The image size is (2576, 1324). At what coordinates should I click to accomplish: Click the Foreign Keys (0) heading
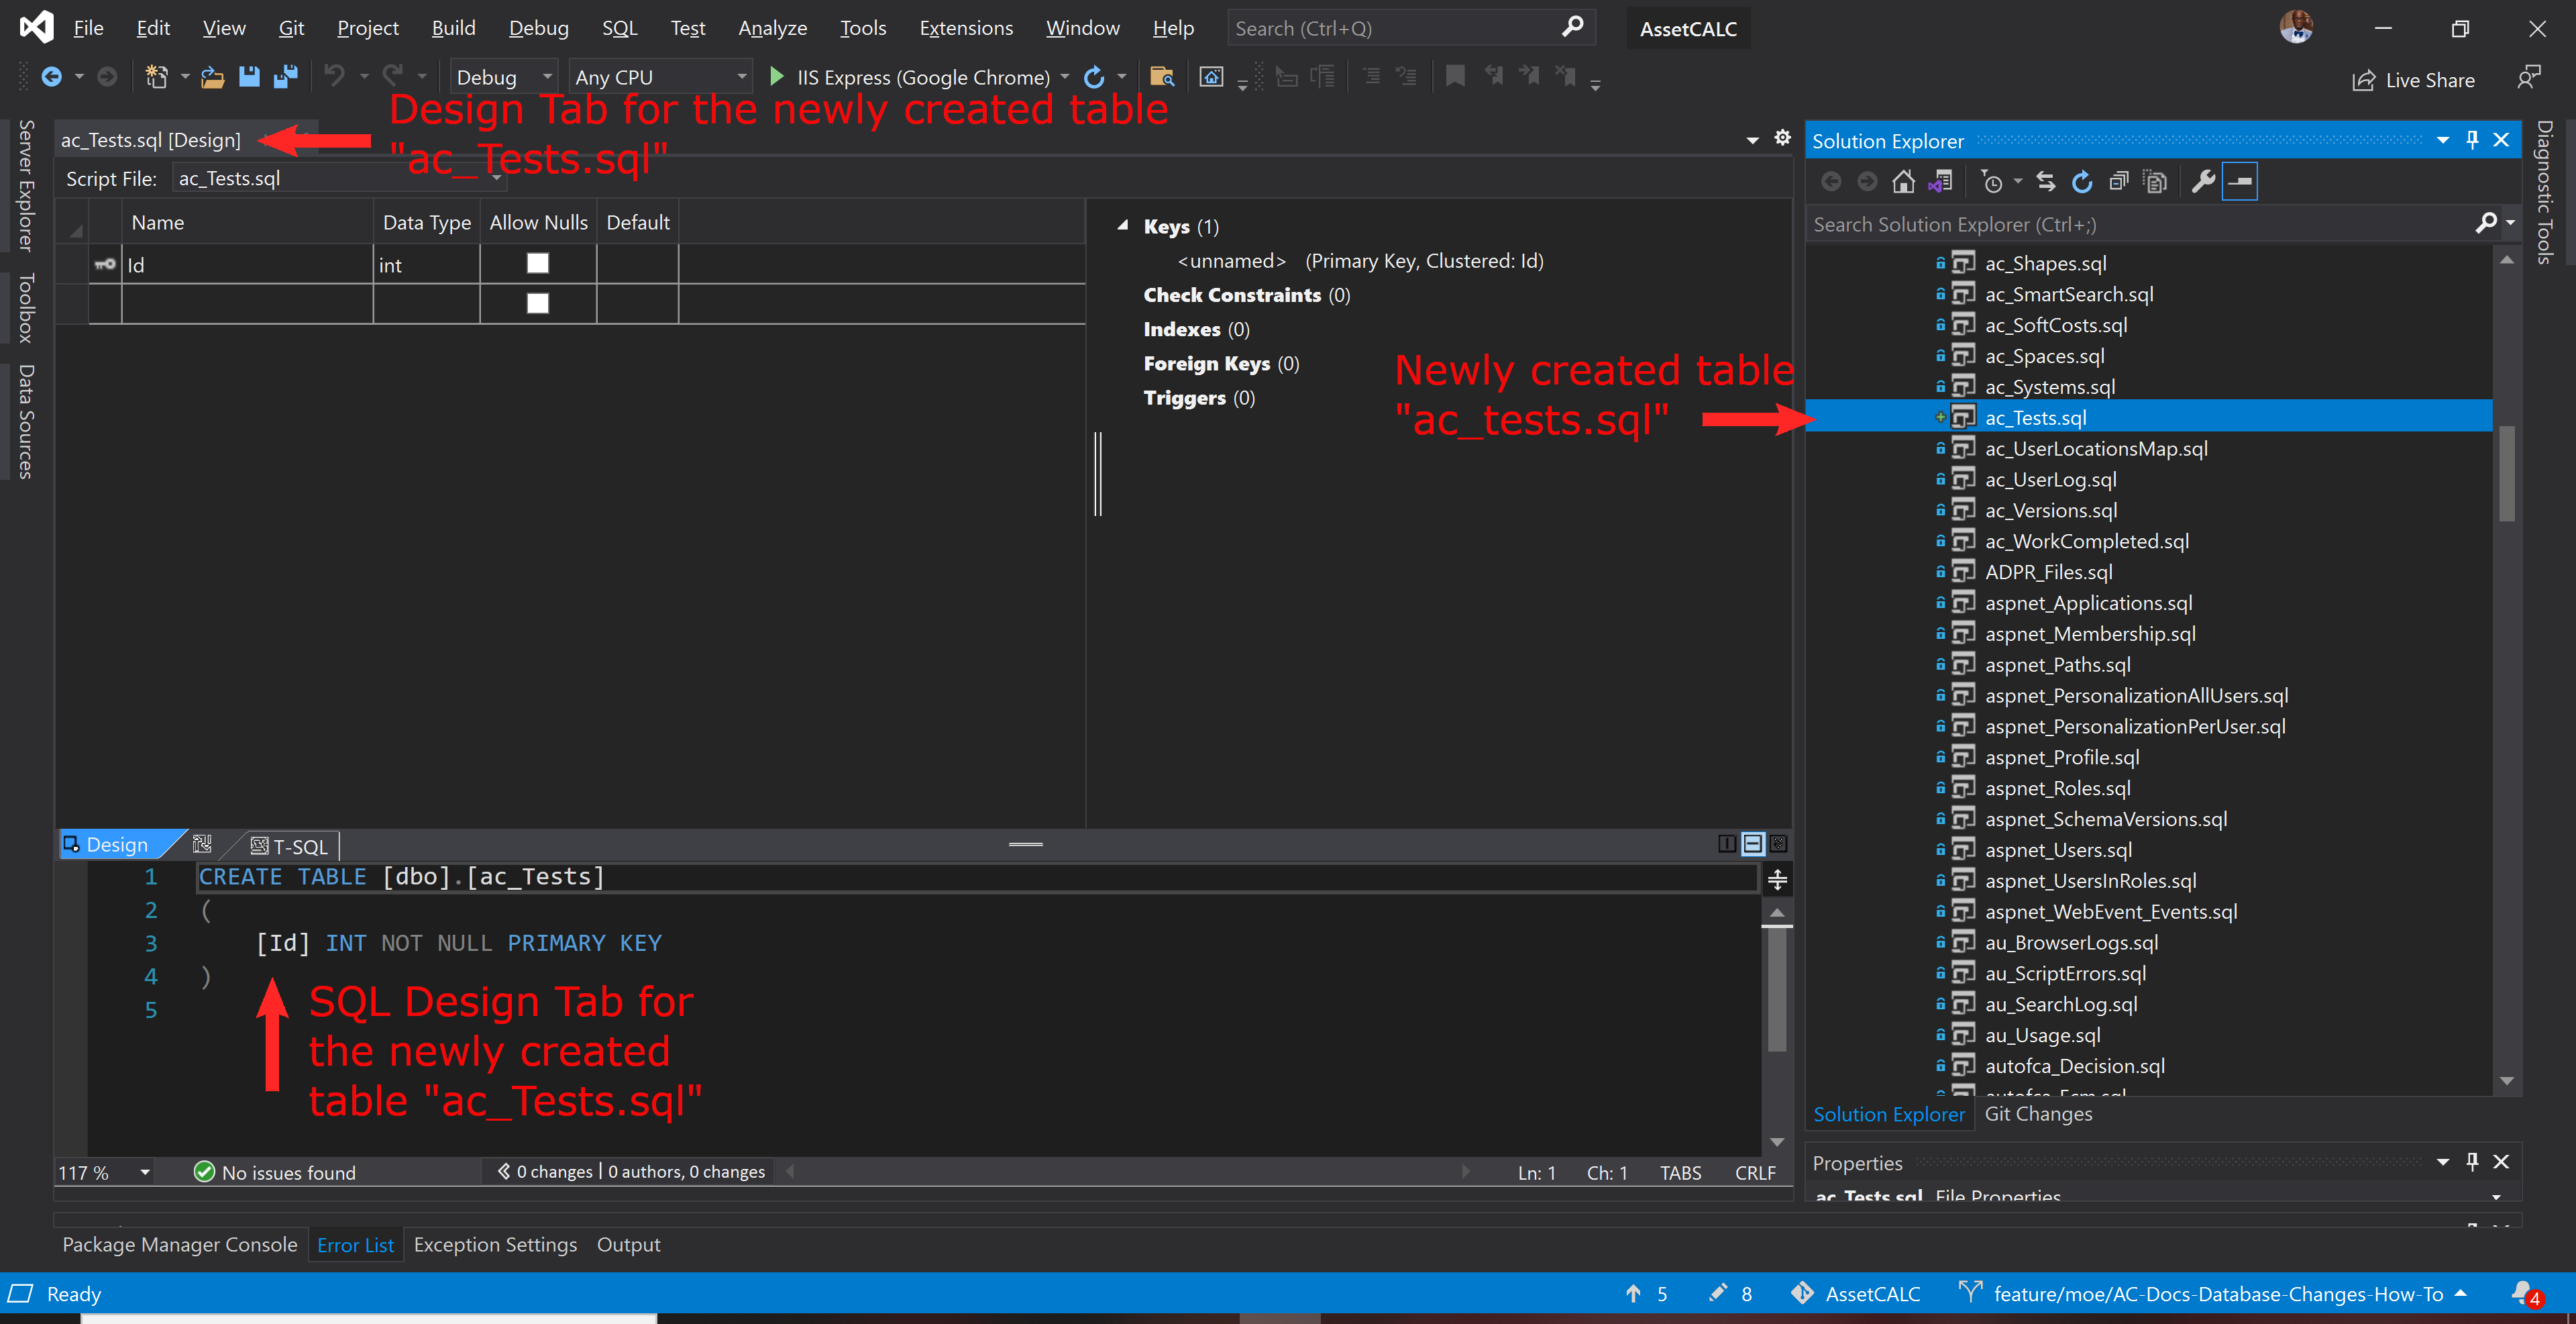(1221, 363)
